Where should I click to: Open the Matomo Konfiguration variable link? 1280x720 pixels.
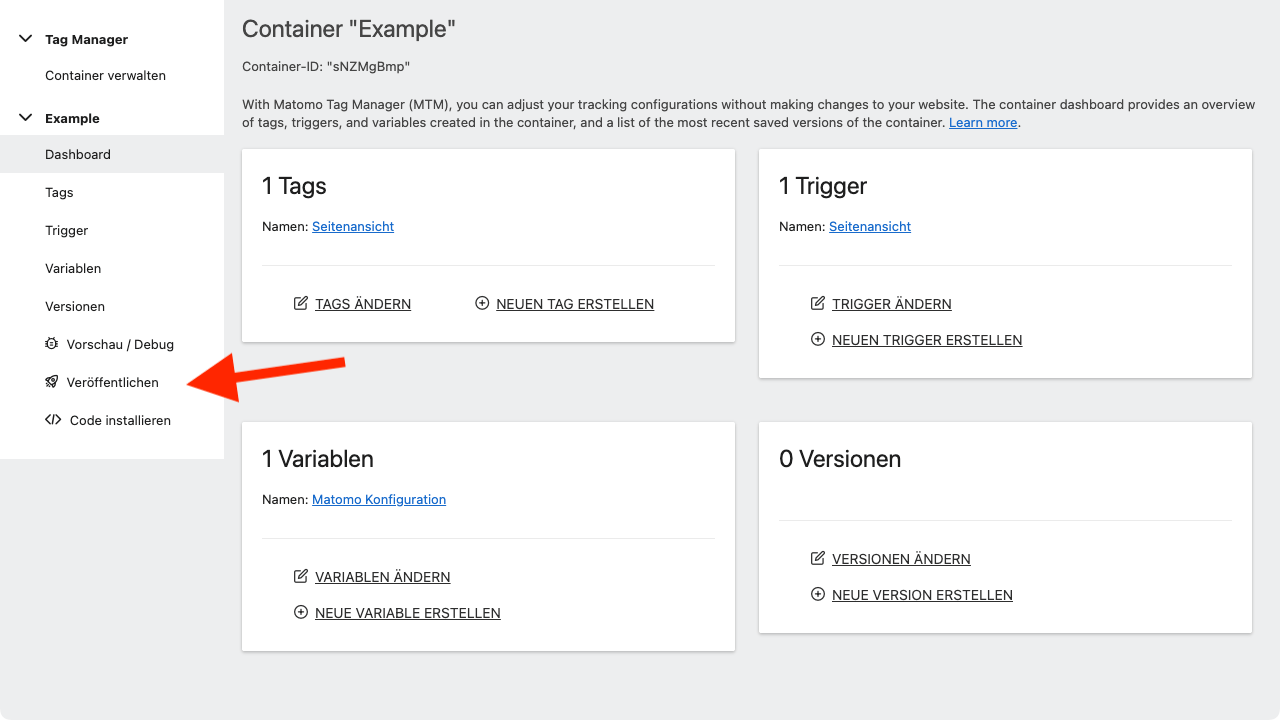(379, 499)
